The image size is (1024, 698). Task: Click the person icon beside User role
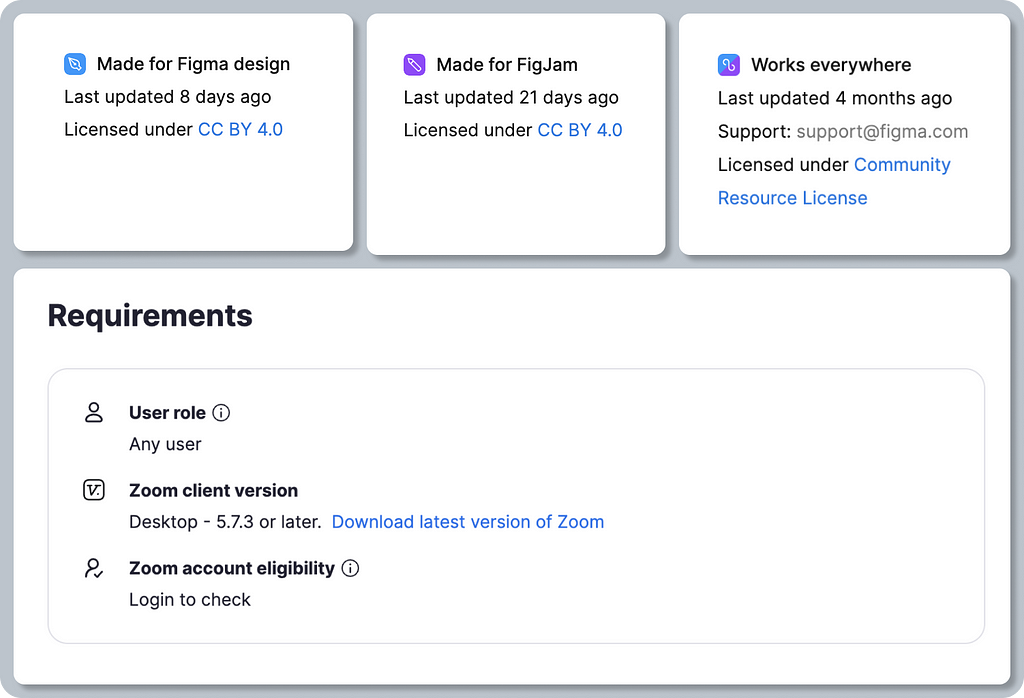[94, 413]
